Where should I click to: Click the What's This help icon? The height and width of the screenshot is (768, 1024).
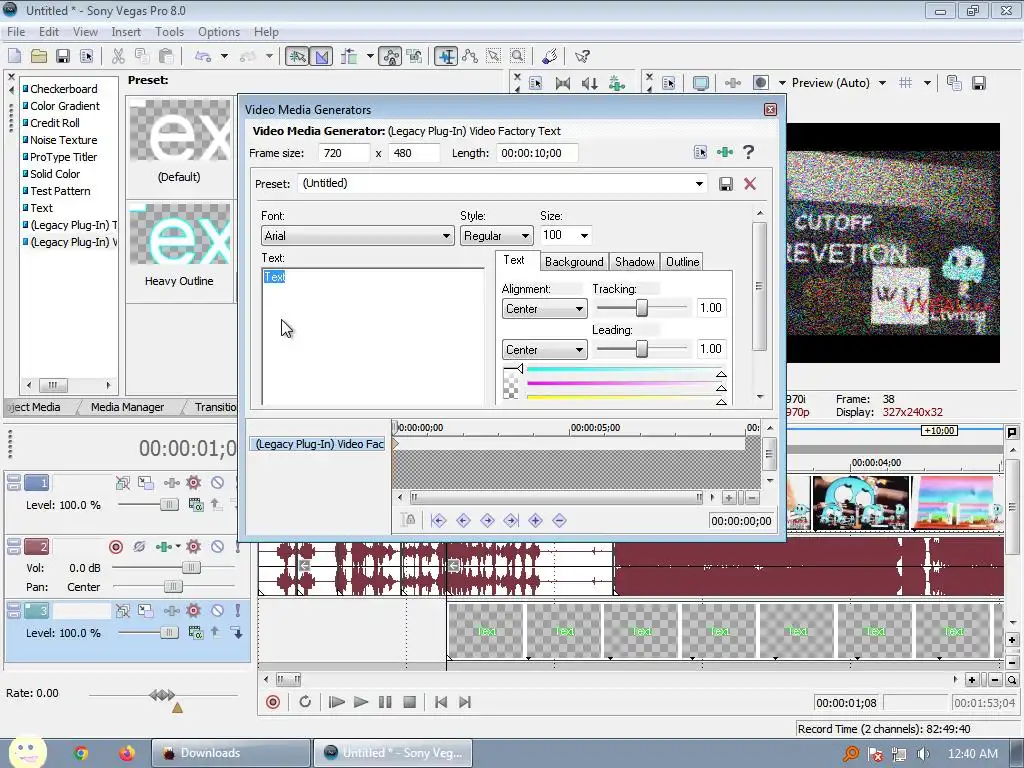pyautogui.click(x=582, y=56)
